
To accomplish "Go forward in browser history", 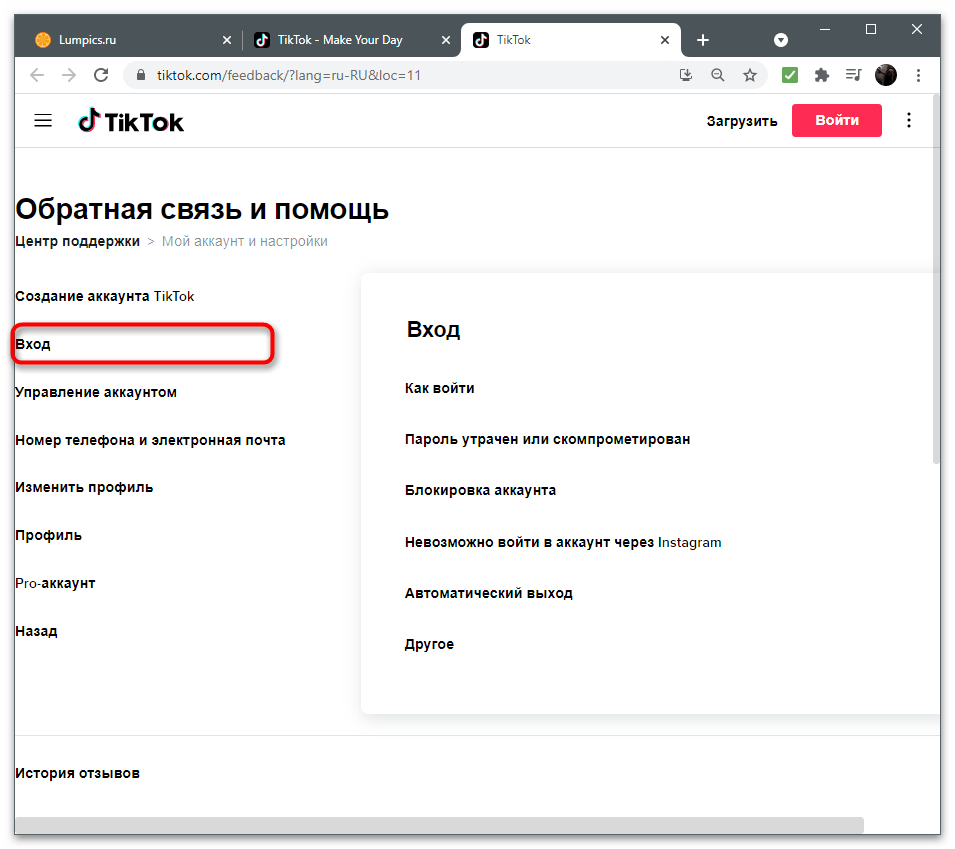I will 69,75.
